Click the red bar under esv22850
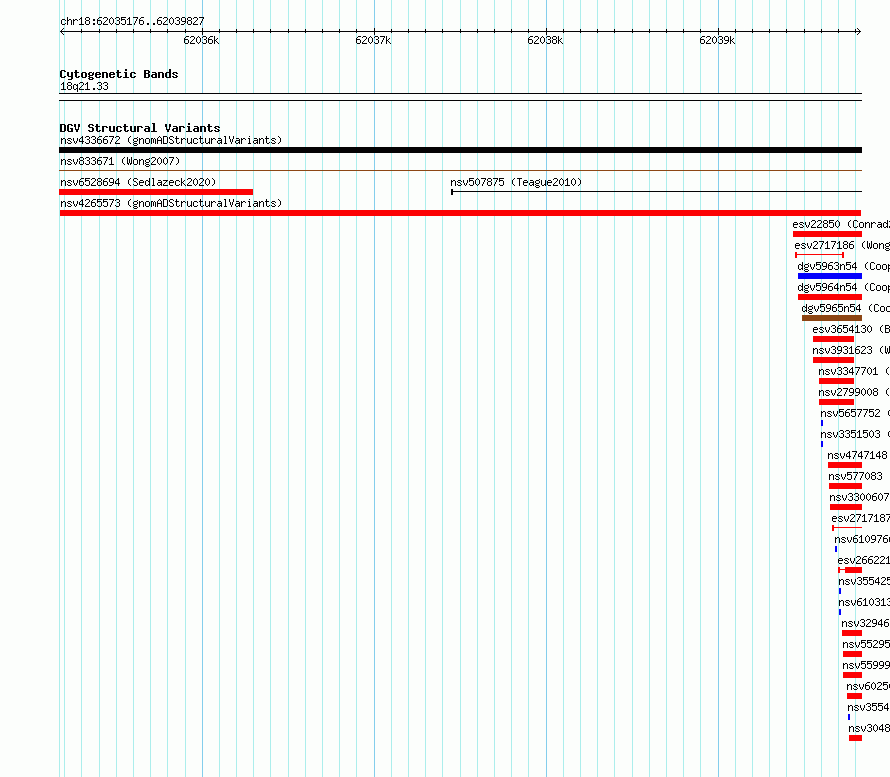890x777 pixels. tap(828, 234)
